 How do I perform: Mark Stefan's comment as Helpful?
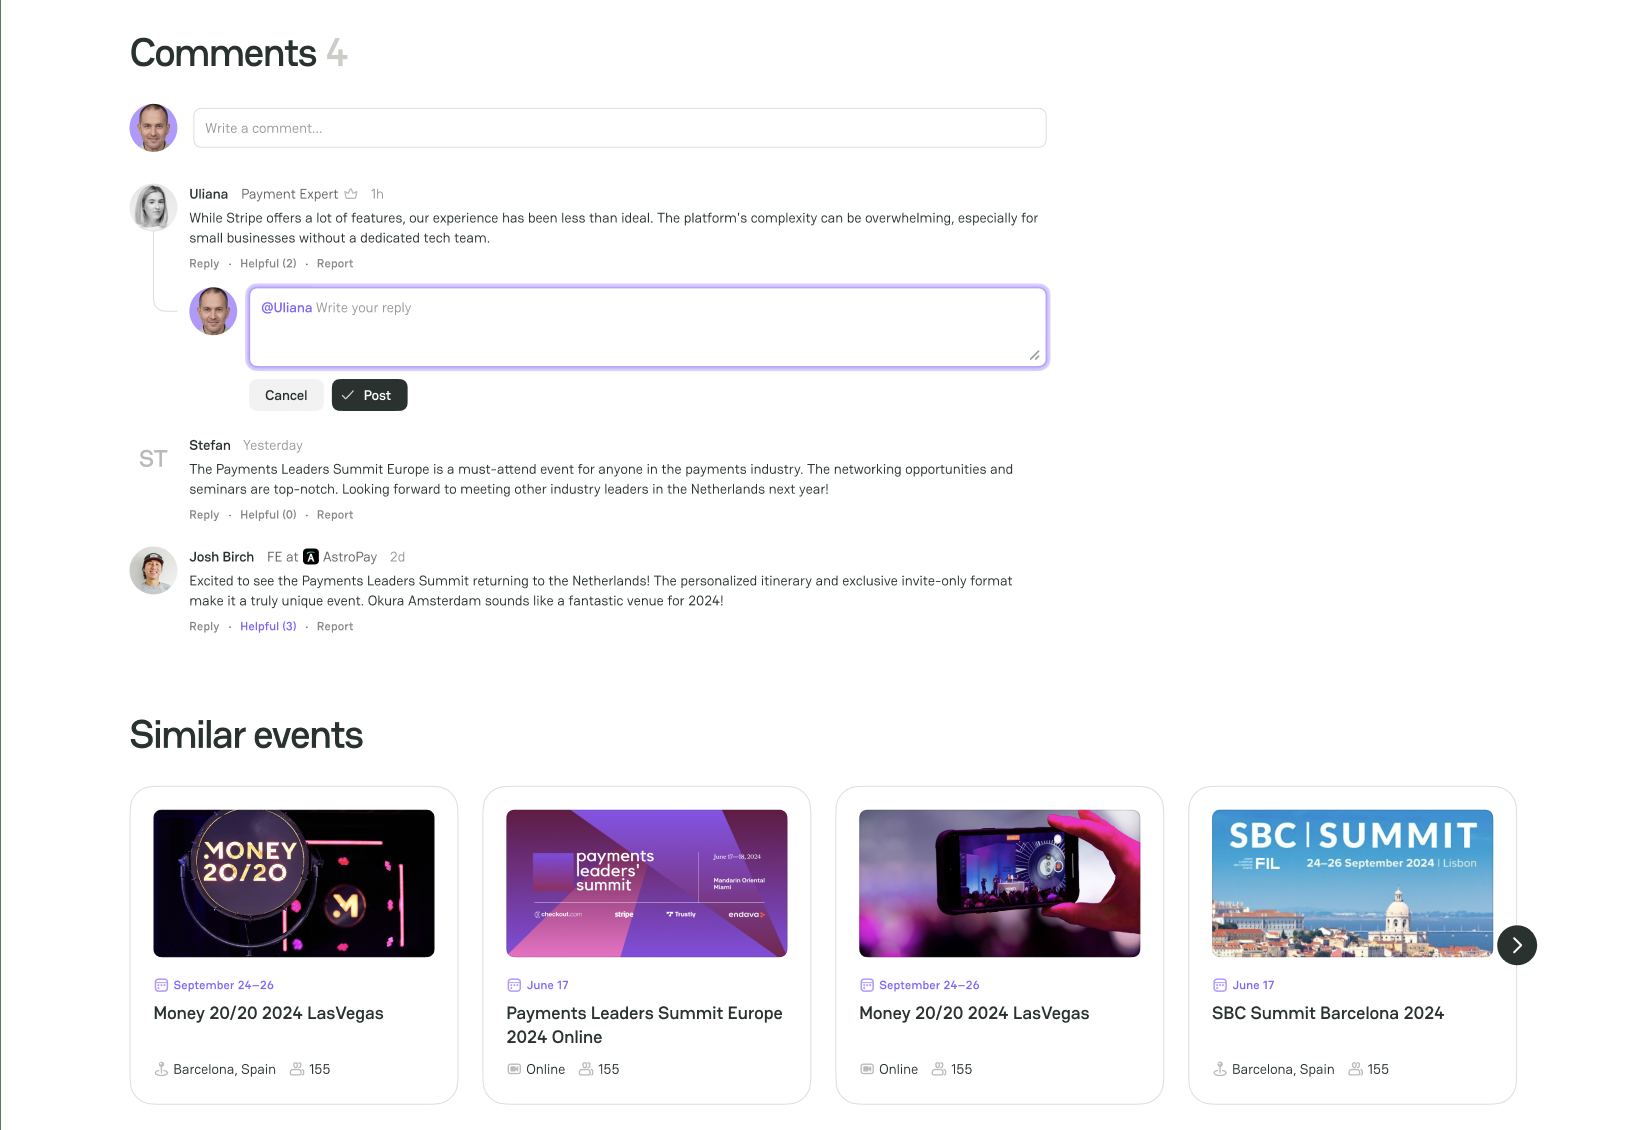(x=268, y=515)
